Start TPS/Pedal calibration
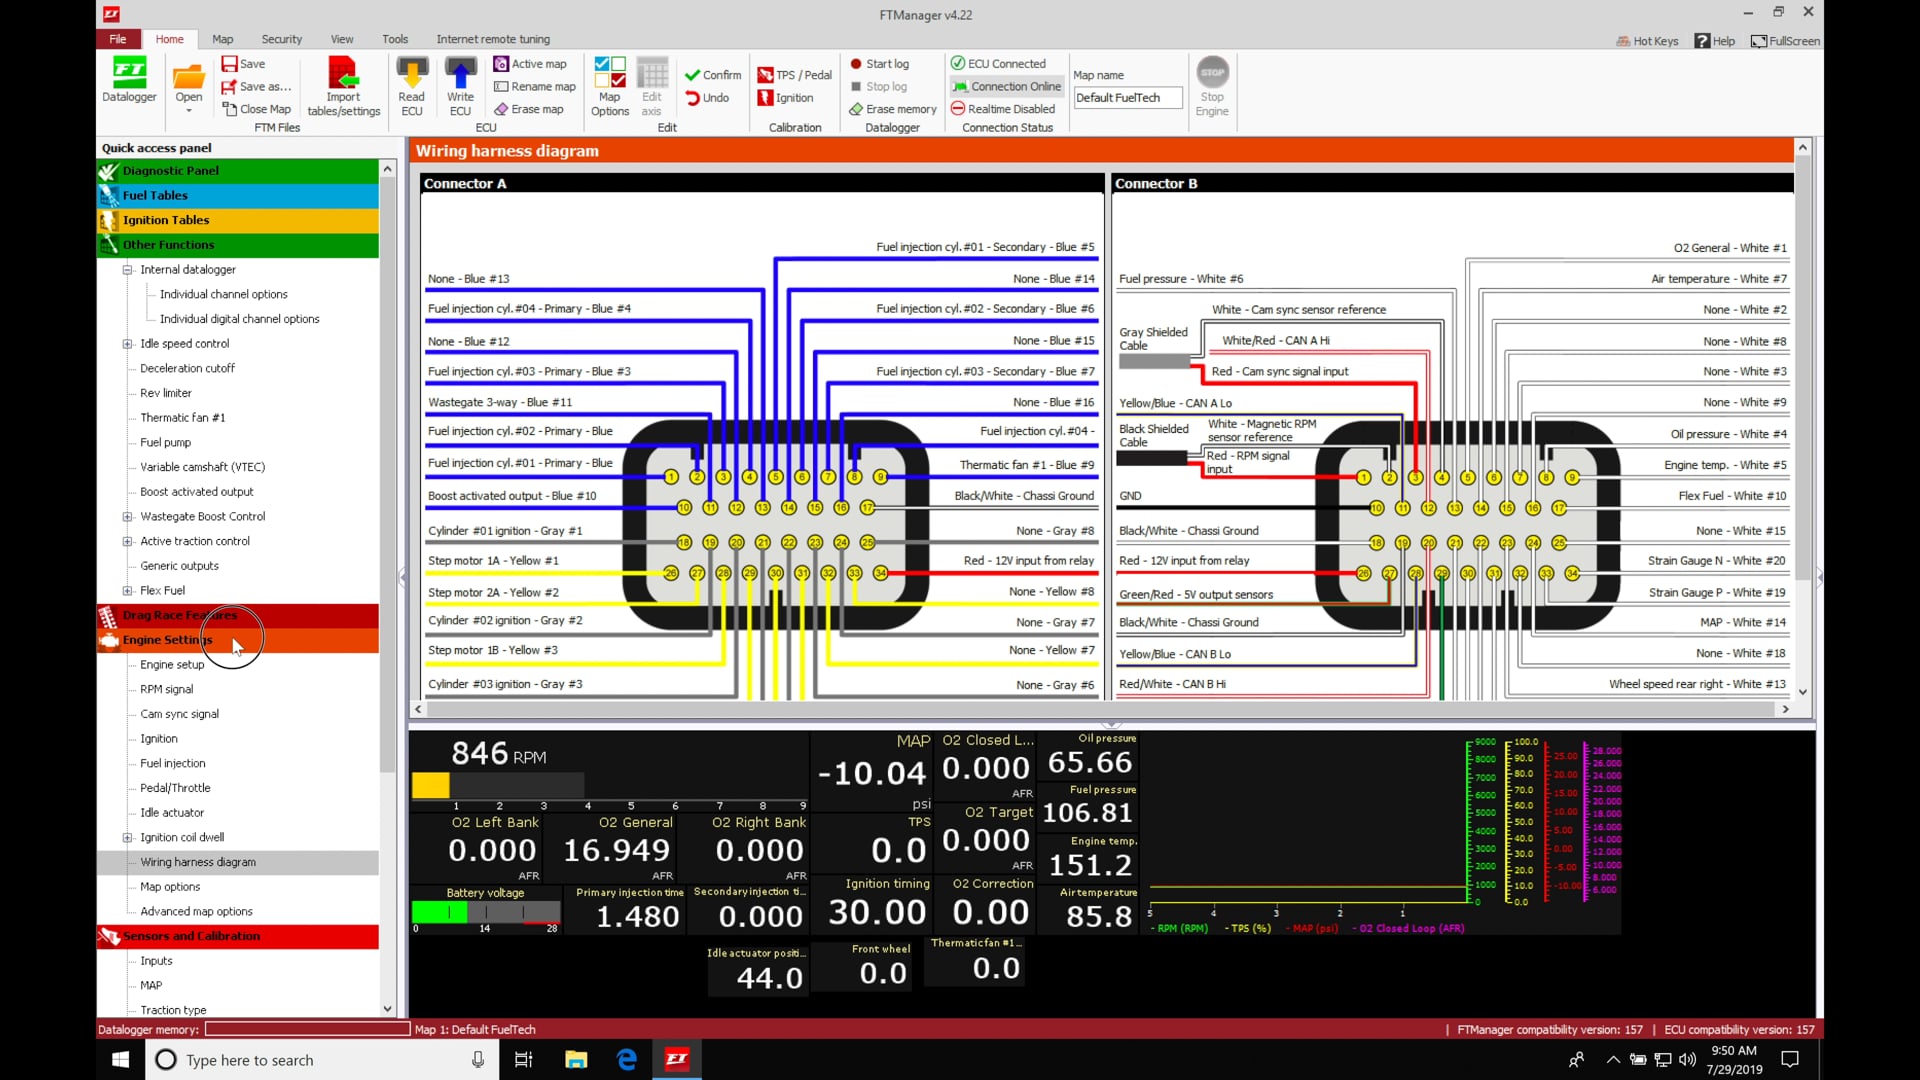The image size is (1920, 1080). pyautogui.click(x=794, y=74)
